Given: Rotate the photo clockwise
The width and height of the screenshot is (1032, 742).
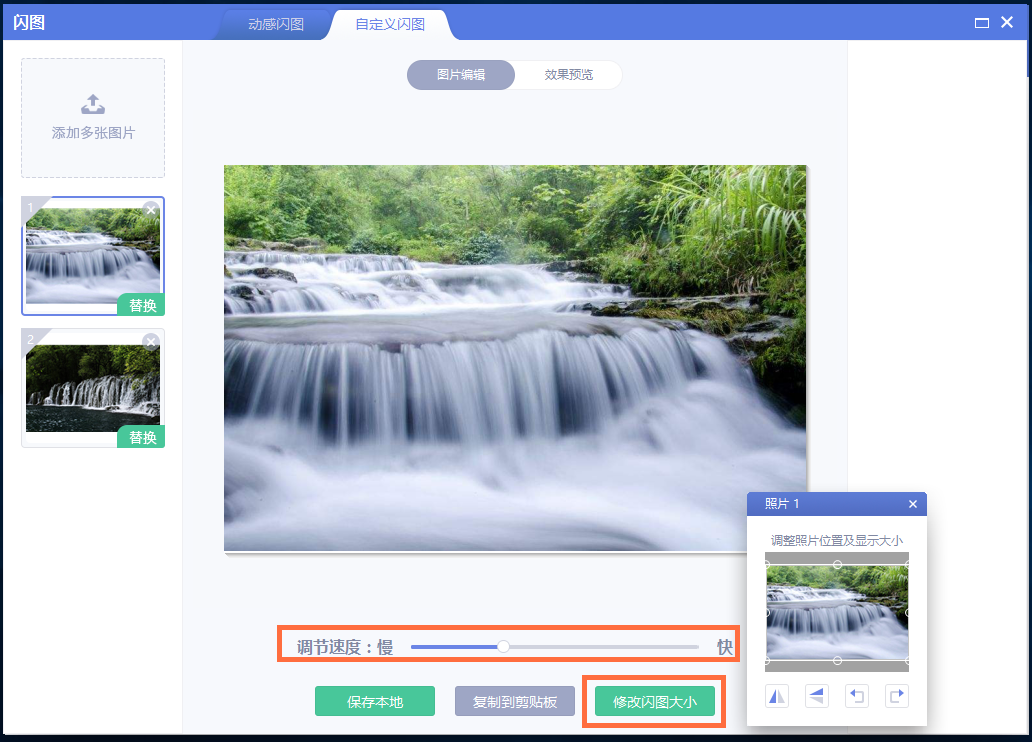Looking at the screenshot, I should pyautogui.click(x=897, y=696).
